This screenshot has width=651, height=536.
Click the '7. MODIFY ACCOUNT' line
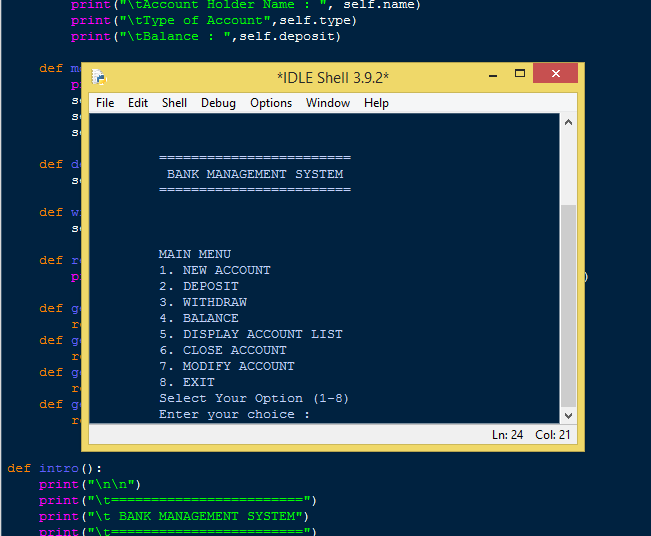(x=227, y=366)
